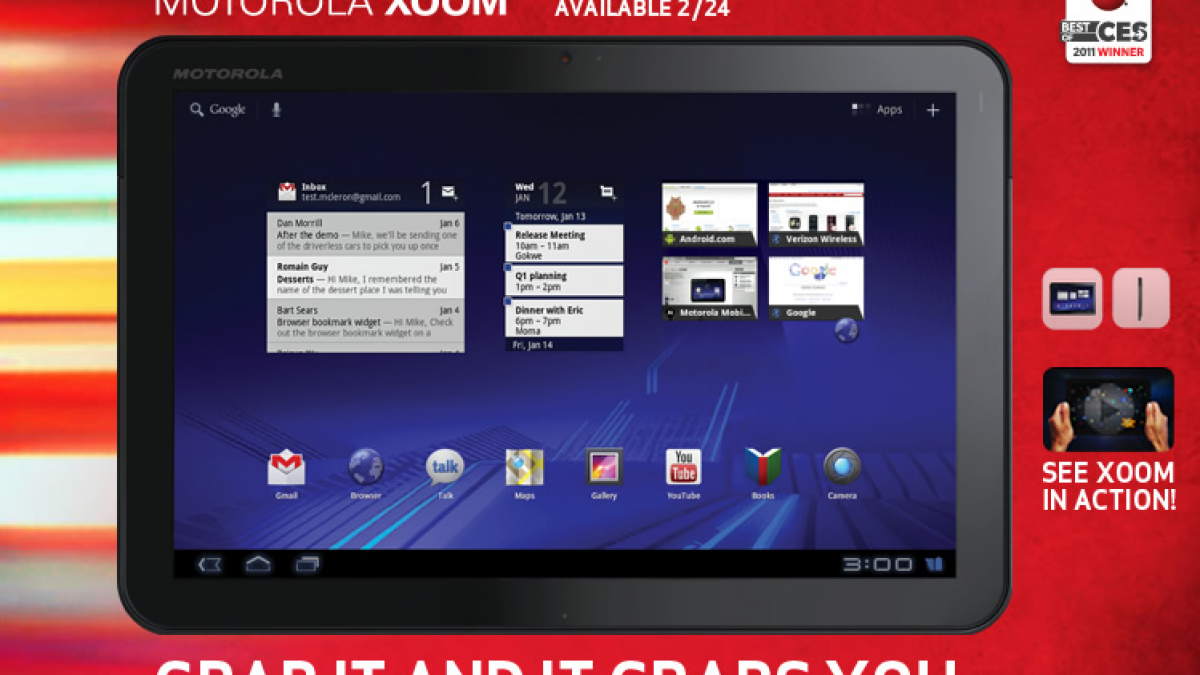The height and width of the screenshot is (675, 1200).
Task: Open the Android.com bookmark thumbnail
Action: tap(709, 213)
